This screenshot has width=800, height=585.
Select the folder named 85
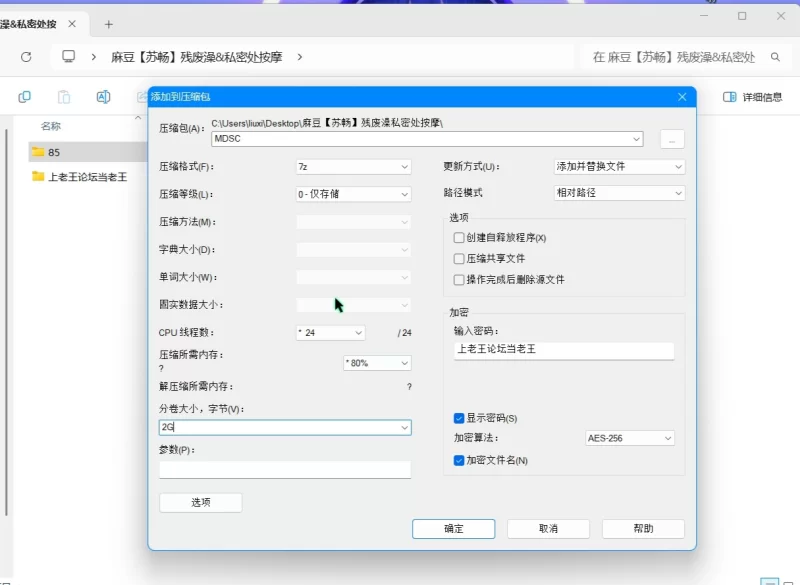coord(88,152)
